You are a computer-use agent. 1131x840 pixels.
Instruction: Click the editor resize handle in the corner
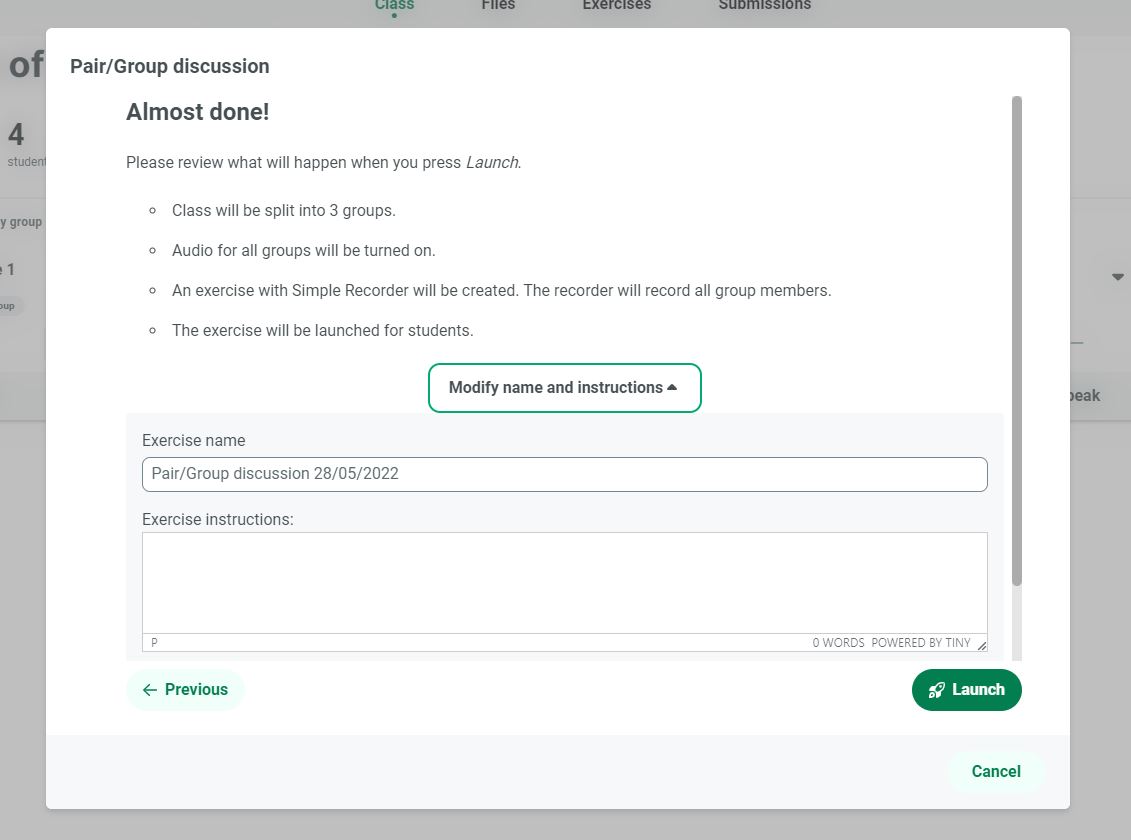981,645
